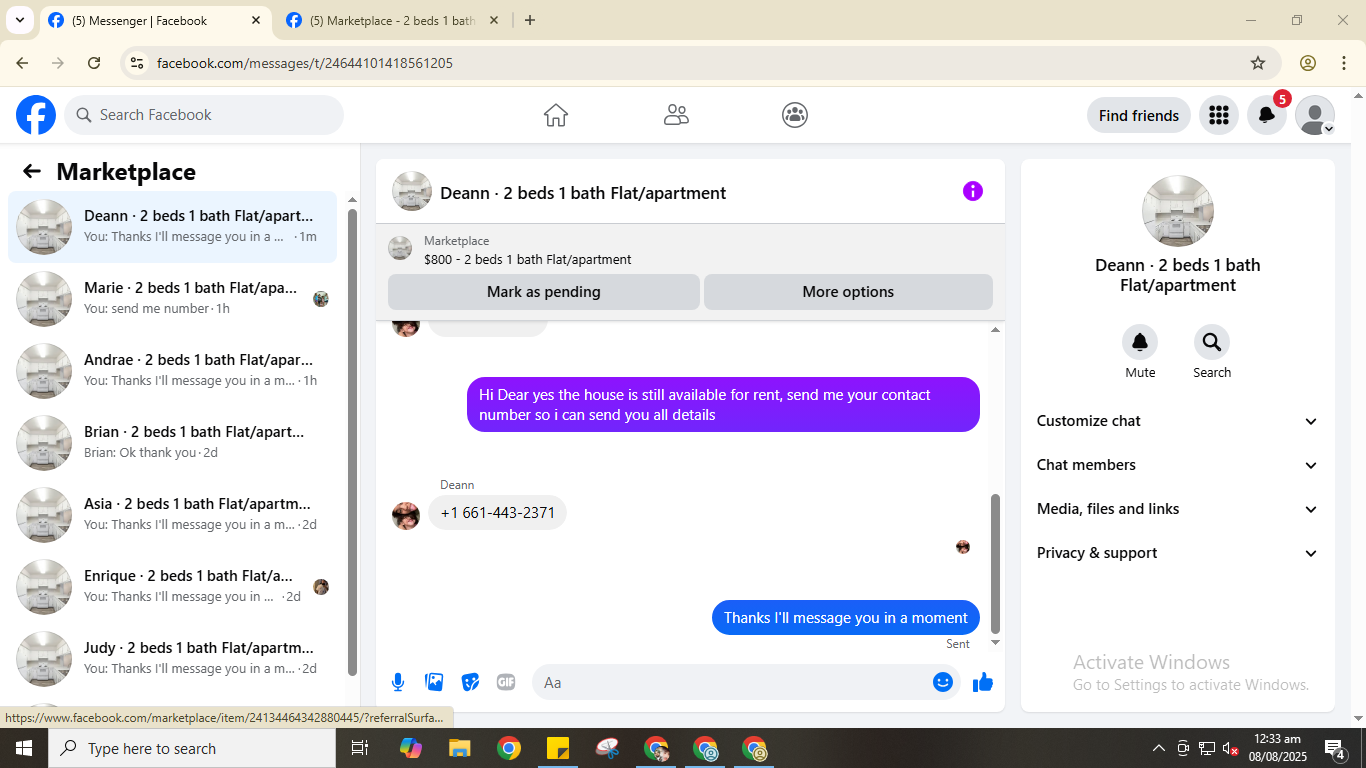Reload the page in browser toolbar
Viewport: 1366px width, 768px height.
pyautogui.click(x=94, y=63)
